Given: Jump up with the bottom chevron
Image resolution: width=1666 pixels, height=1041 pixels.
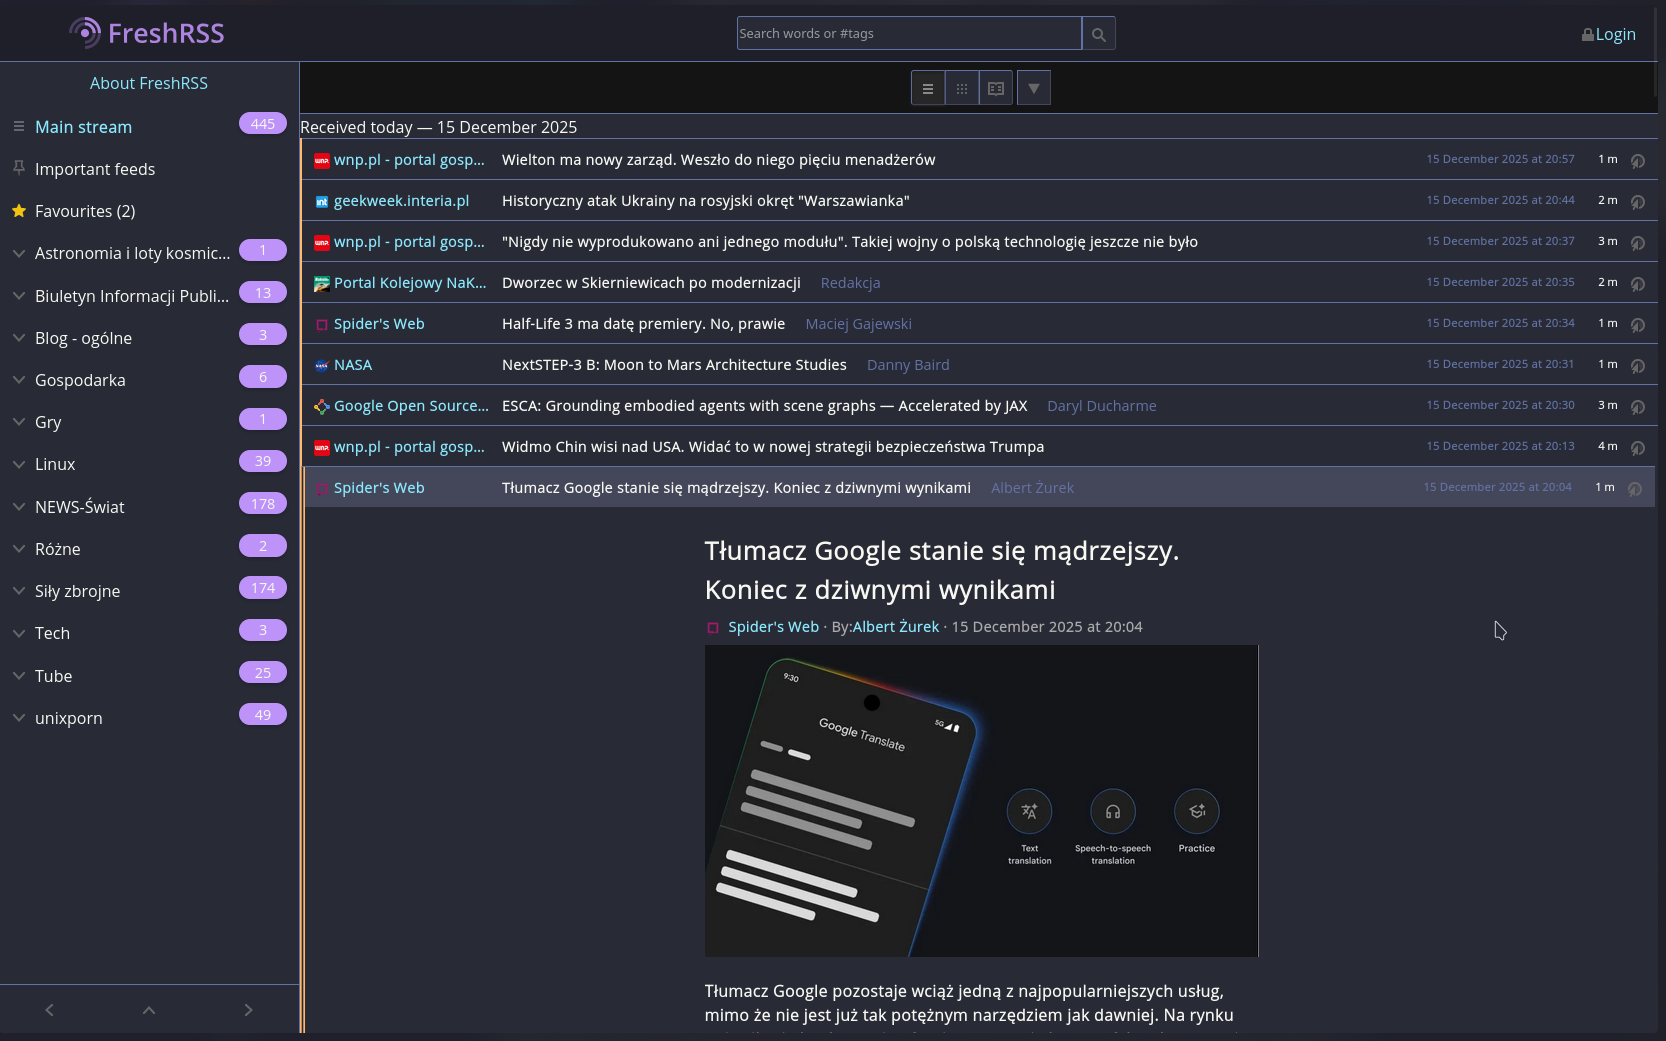Looking at the screenshot, I should pyautogui.click(x=149, y=1010).
